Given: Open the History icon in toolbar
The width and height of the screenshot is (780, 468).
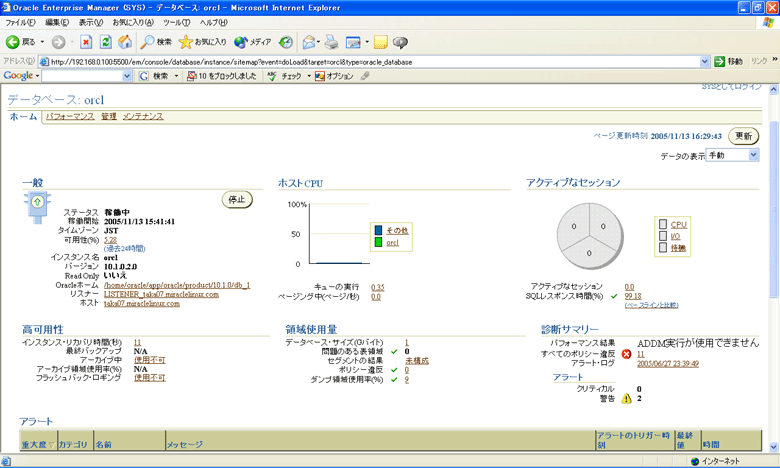Looking at the screenshot, I should (286, 42).
